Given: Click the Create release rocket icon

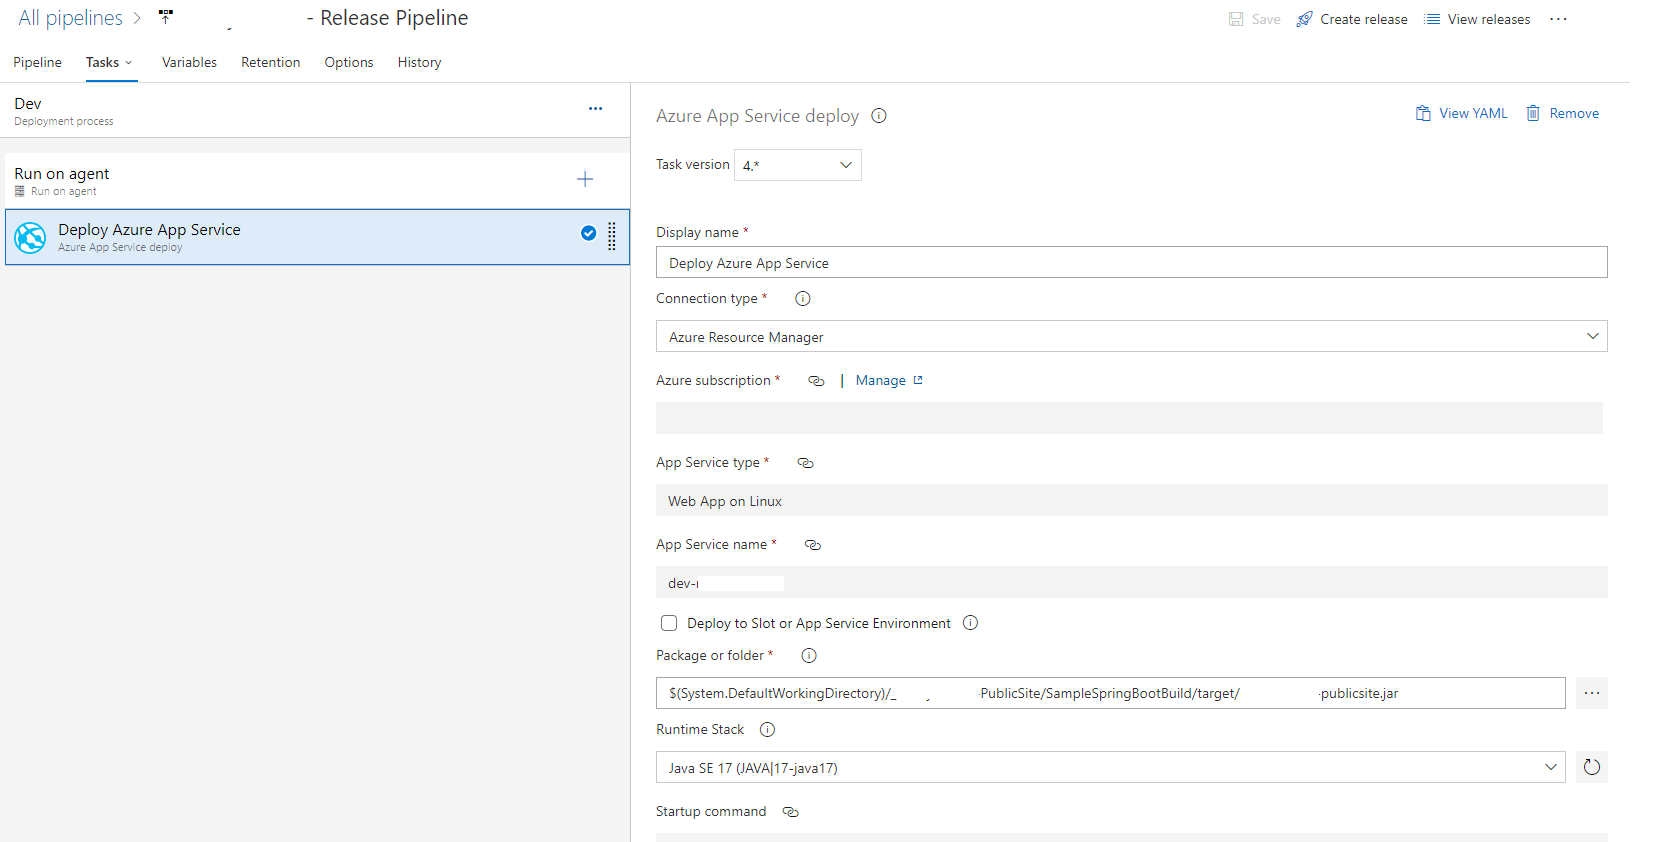Looking at the screenshot, I should [1304, 19].
